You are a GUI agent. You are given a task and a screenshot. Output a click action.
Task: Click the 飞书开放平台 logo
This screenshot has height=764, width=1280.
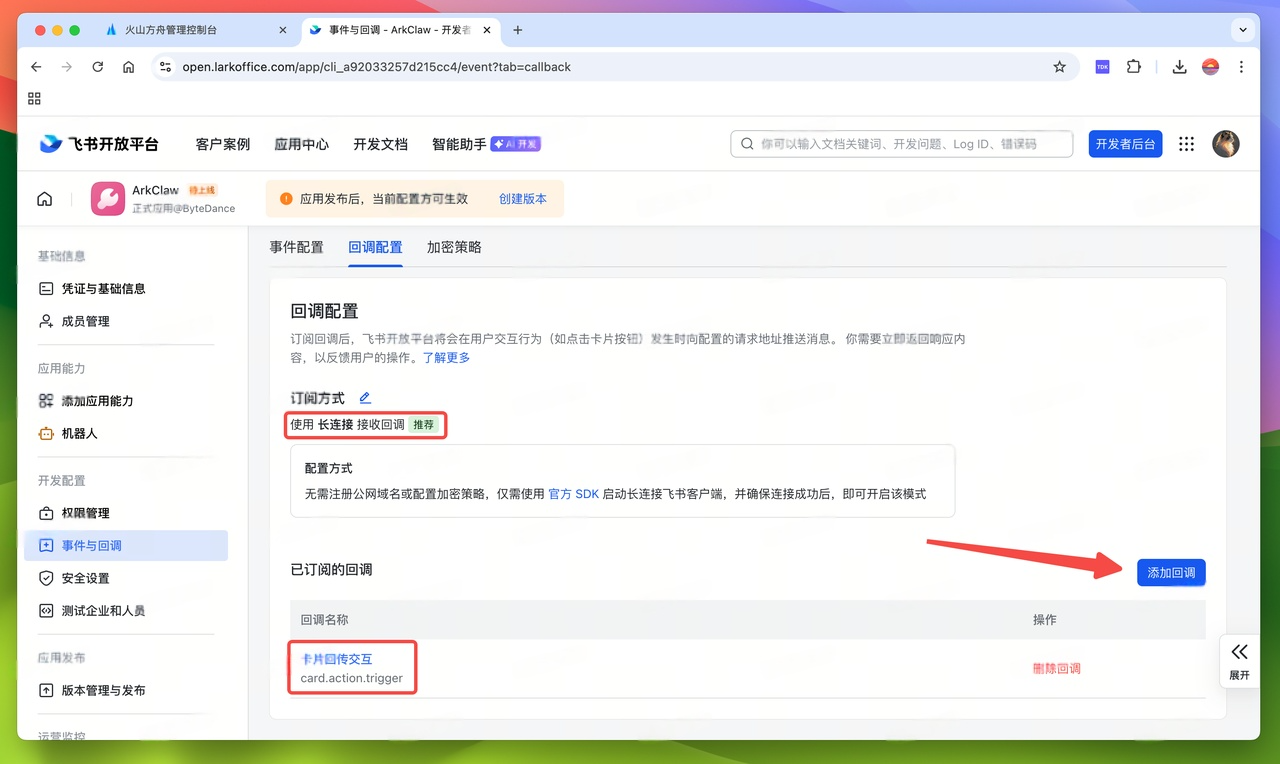pos(97,143)
